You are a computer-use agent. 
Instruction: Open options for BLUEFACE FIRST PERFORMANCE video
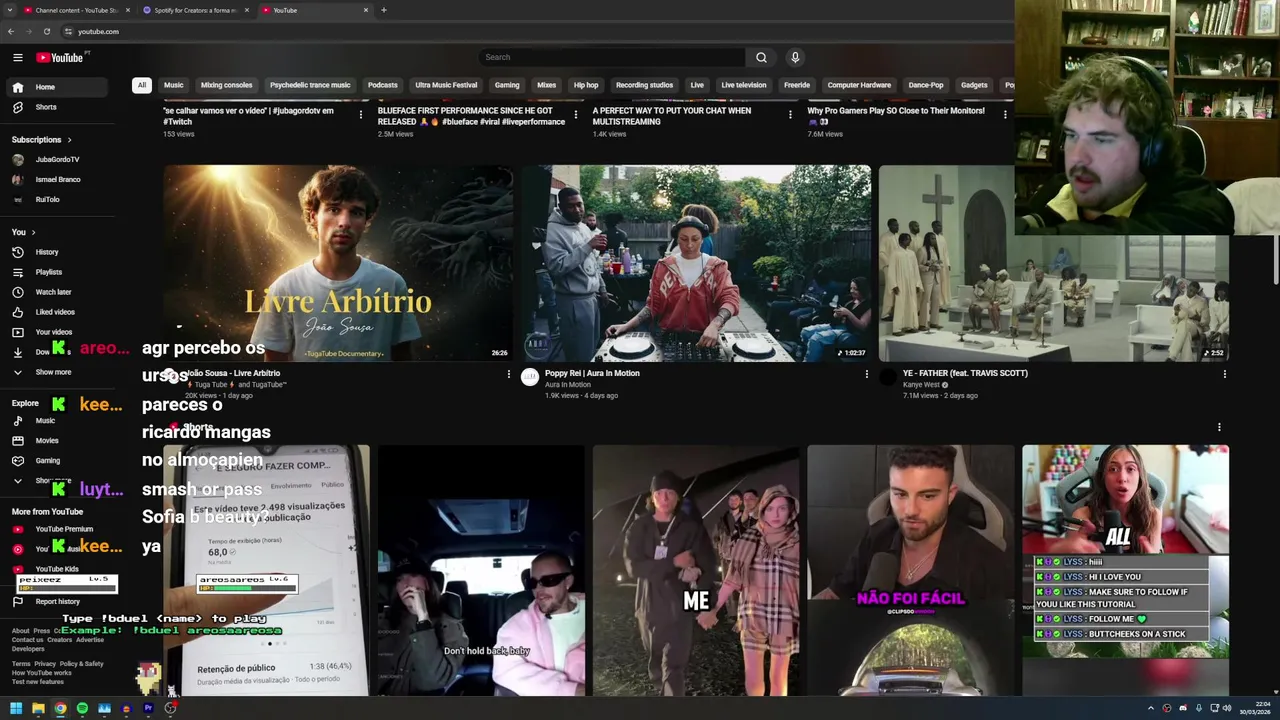(x=575, y=115)
